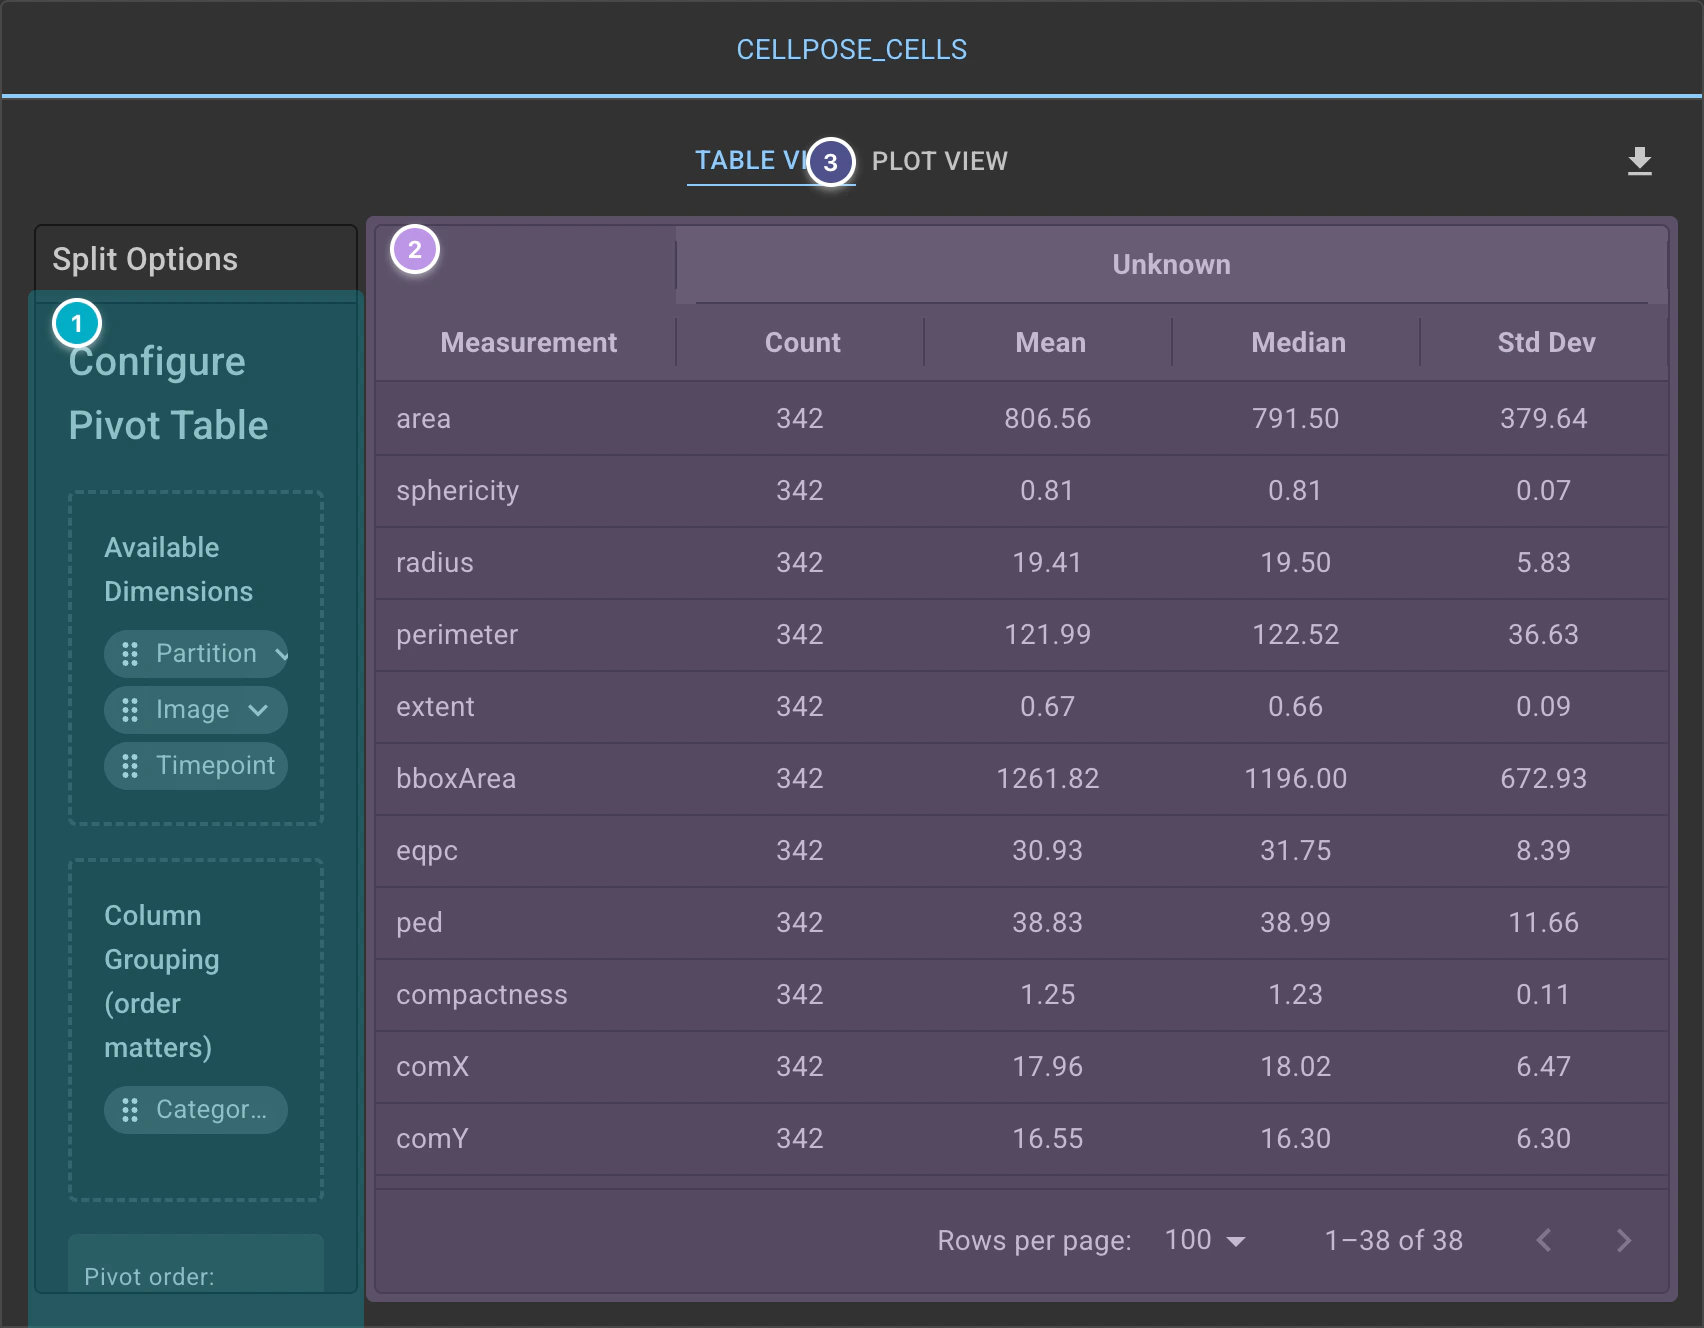1704x1328 pixels.
Task: Grab the drag handle on Image chip
Action: point(130,710)
